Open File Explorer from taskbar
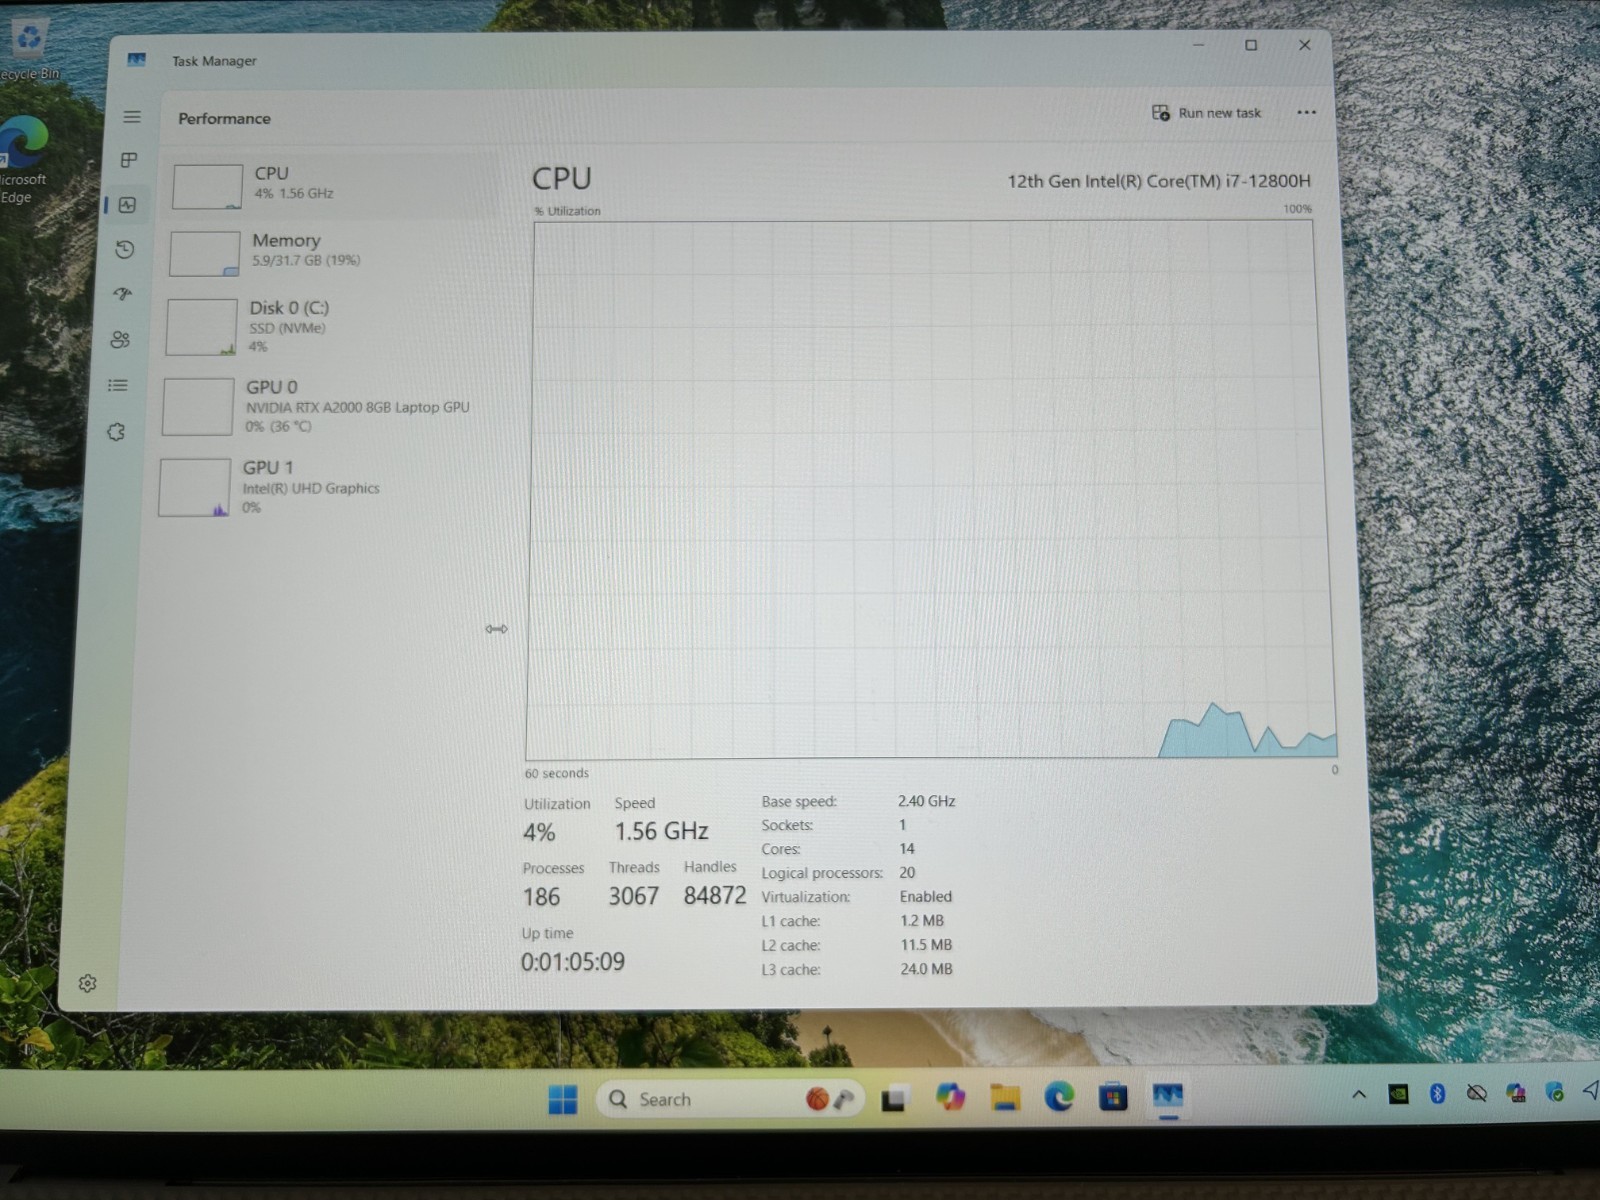The height and width of the screenshot is (1200, 1600). 1005,1097
